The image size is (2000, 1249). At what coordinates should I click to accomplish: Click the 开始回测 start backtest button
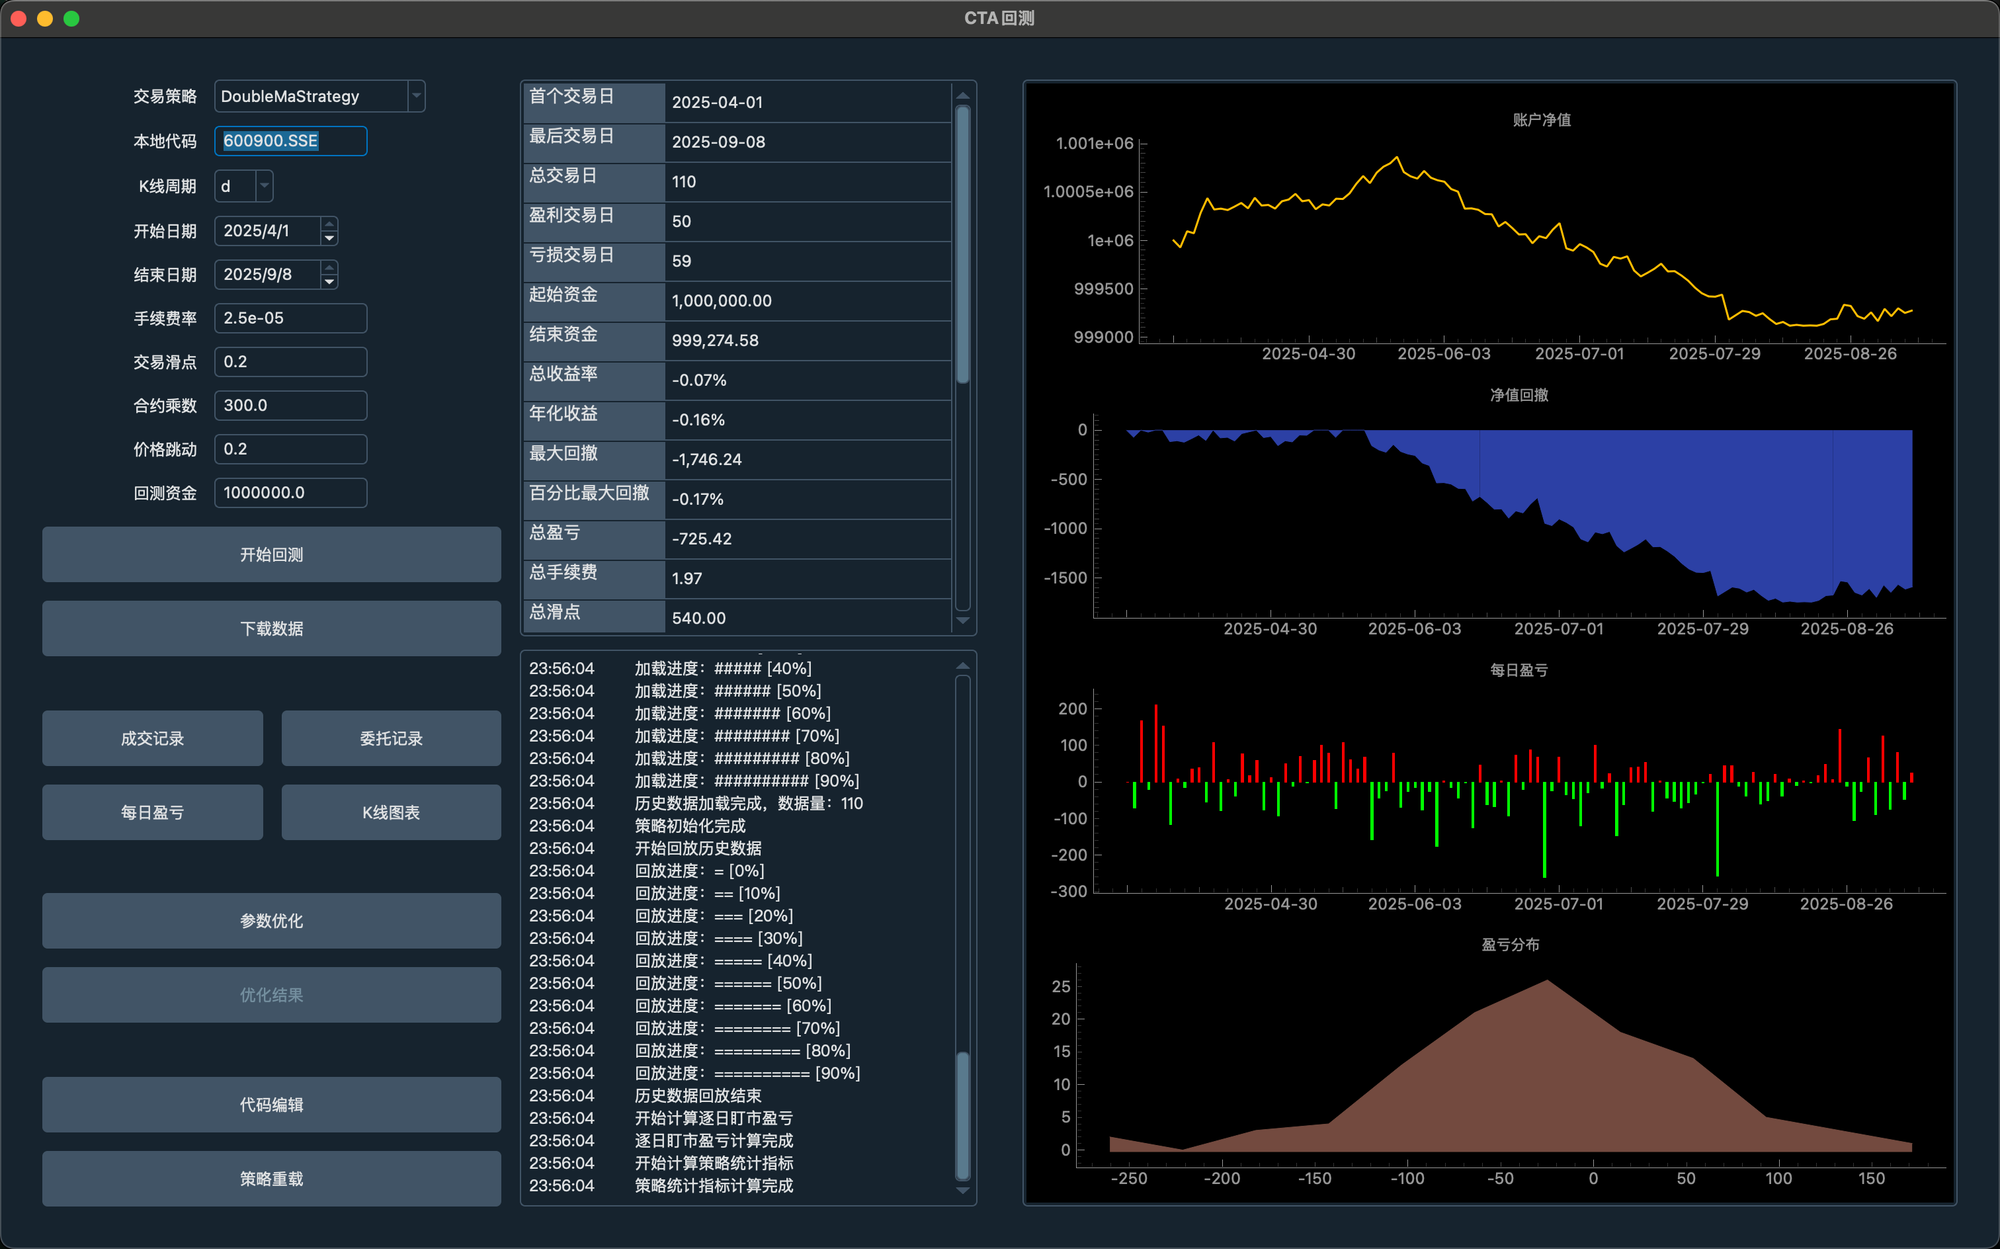pyautogui.click(x=271, y=554)
